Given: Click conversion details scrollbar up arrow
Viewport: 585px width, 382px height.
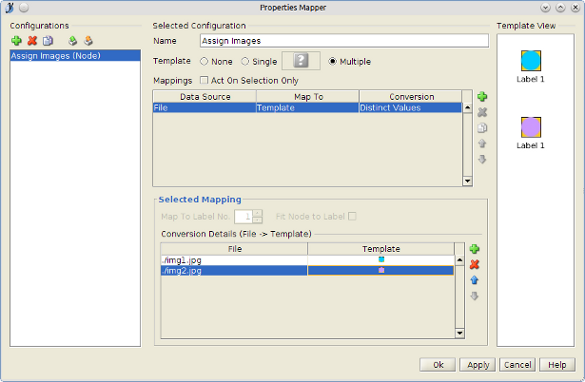Looking at the screenshot, I should click(460, 260).
